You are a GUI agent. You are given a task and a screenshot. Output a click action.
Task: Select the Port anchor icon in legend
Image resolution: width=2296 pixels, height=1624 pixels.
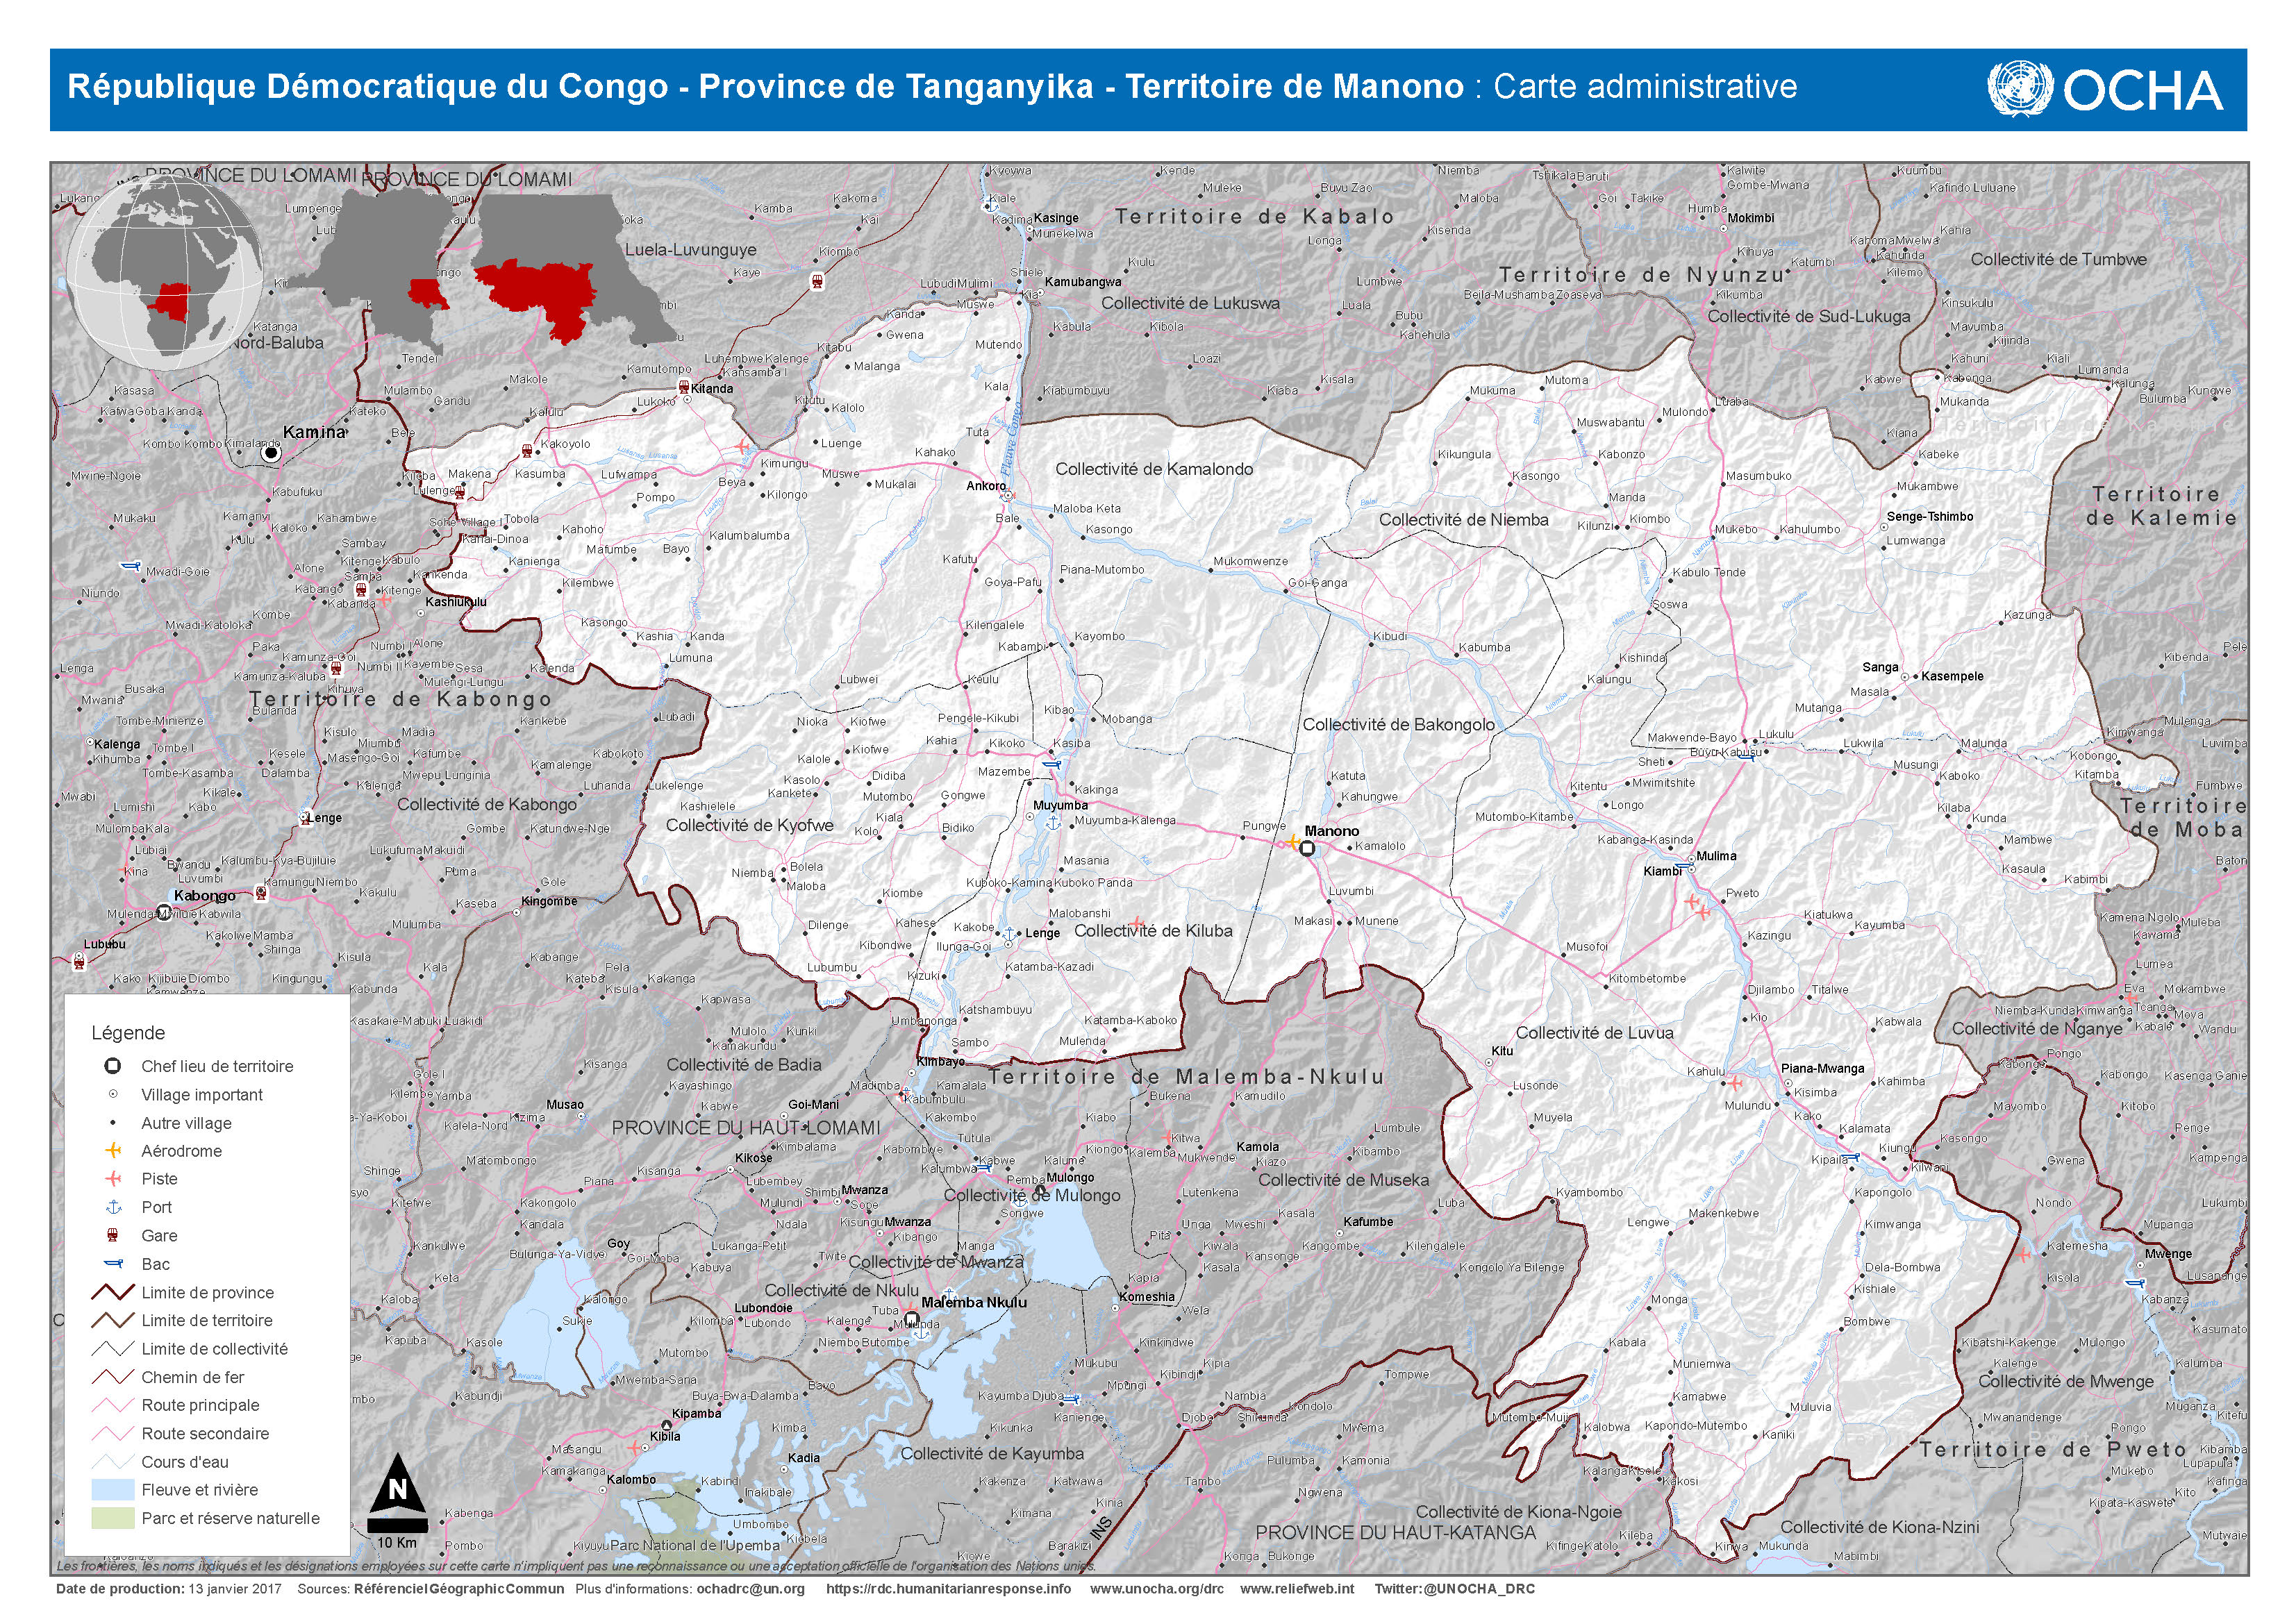tap(113, 1207)
